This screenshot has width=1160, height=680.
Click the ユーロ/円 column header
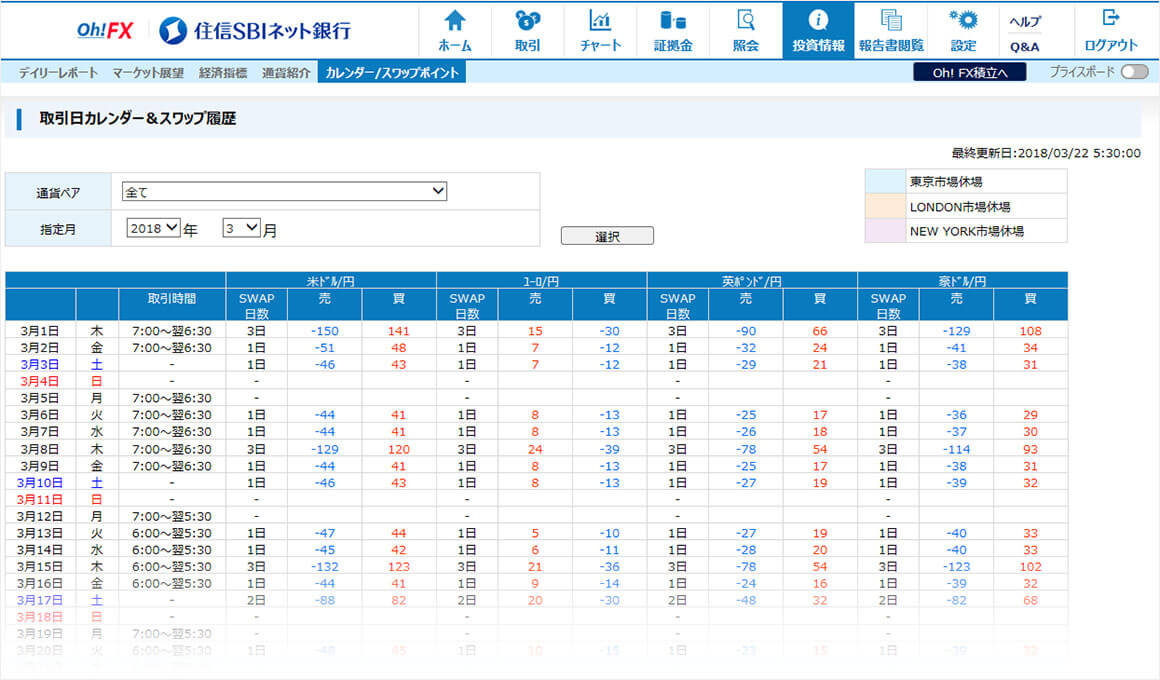(542, 280)
